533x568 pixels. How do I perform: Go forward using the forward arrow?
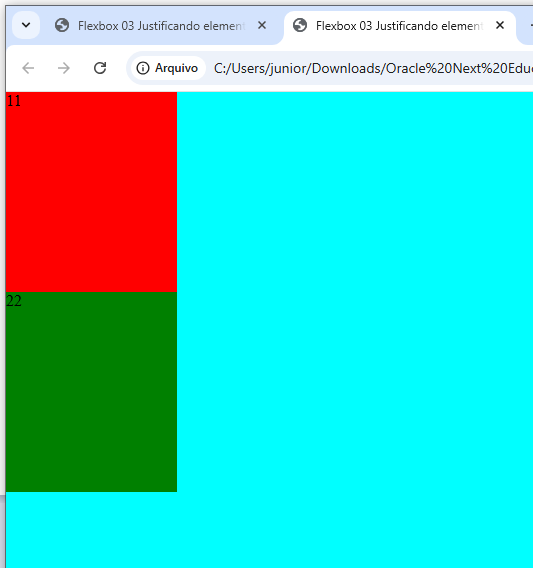pos(64,68)
